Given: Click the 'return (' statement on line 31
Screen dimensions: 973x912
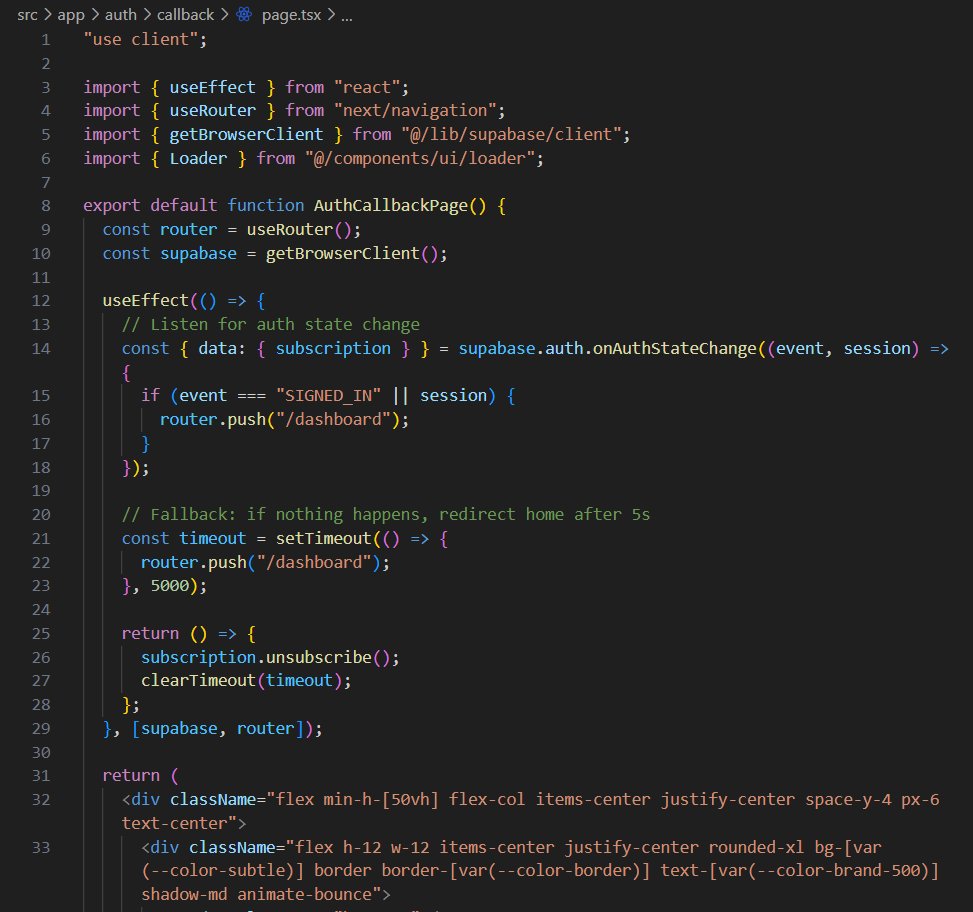Looking at the screenshot, I should click(140, 776).
